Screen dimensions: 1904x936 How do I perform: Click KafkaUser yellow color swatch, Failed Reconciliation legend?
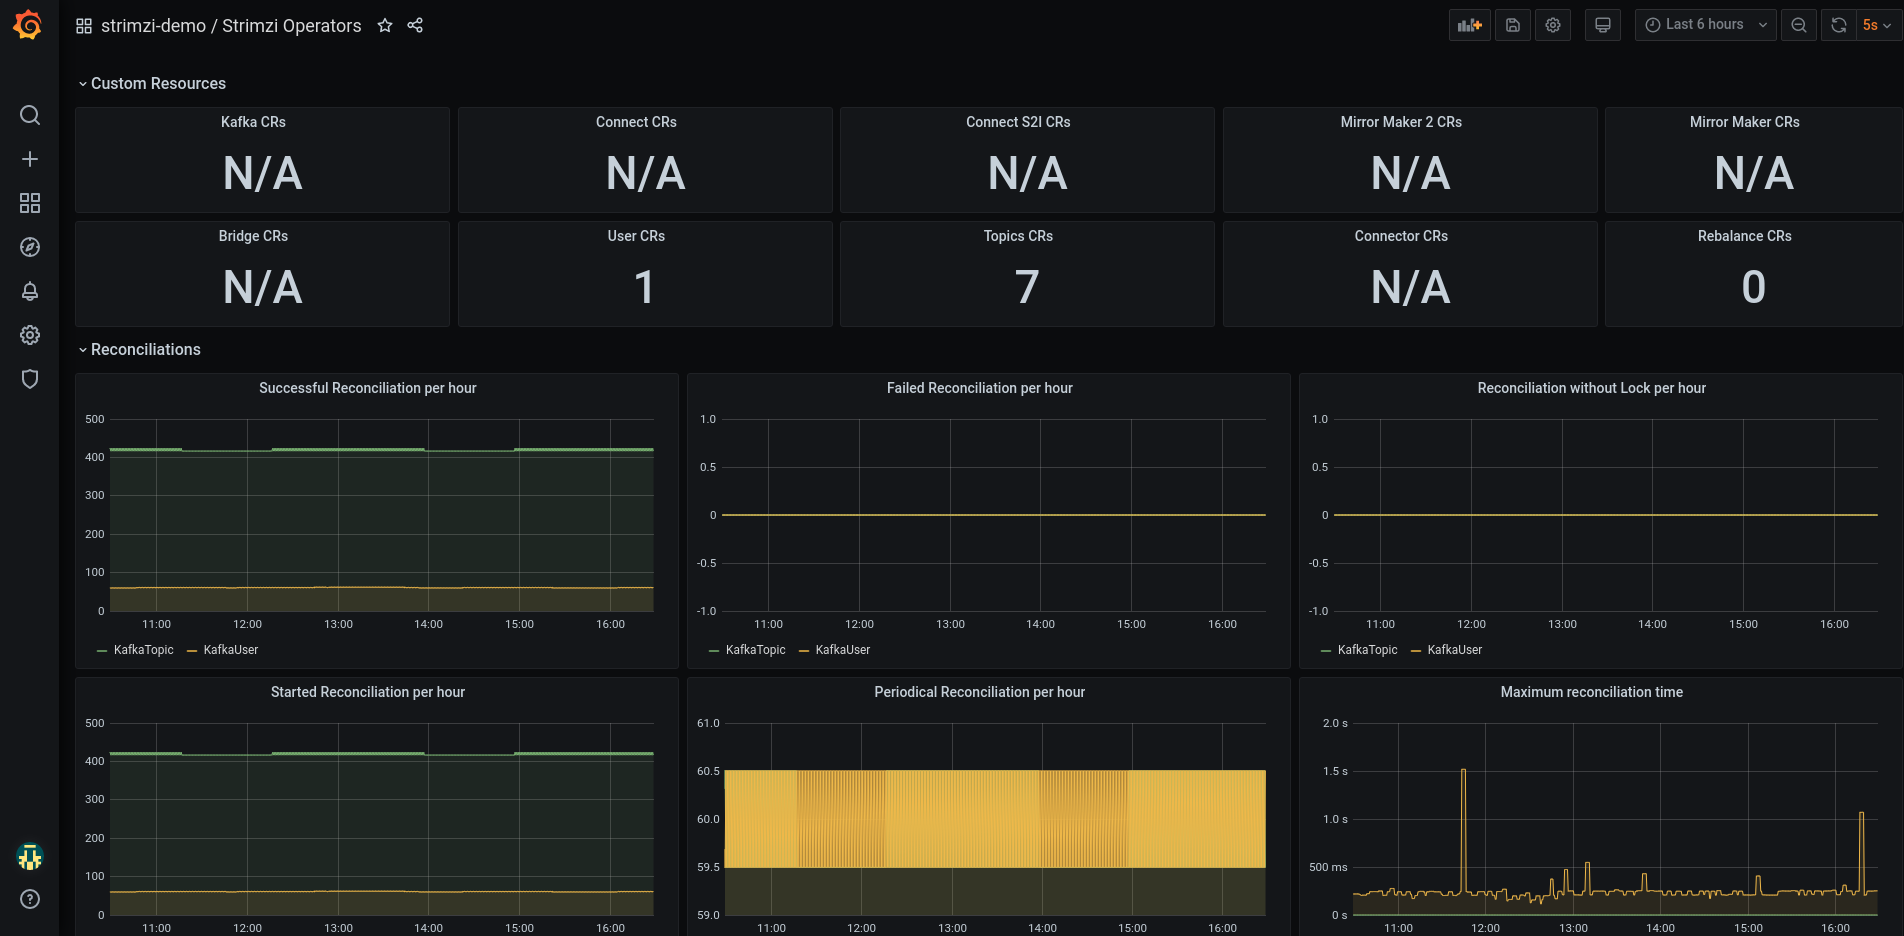pos(804,651)
